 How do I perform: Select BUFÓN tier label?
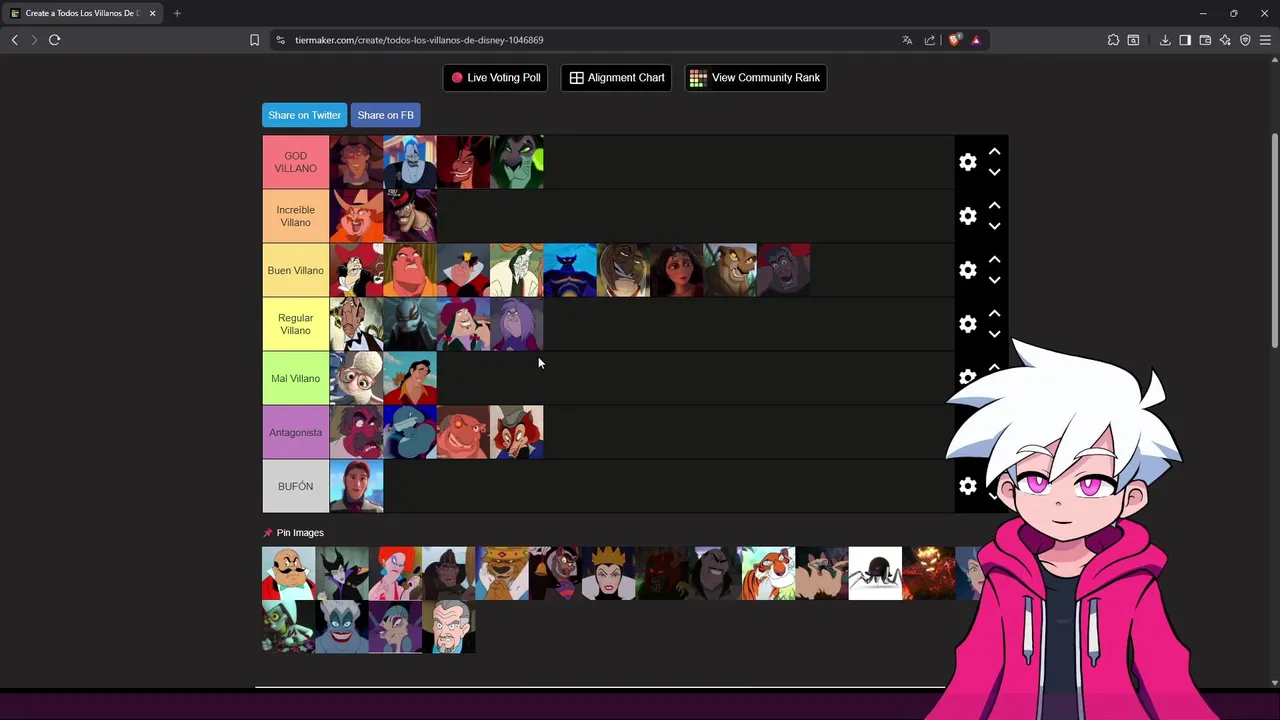pyautogui.click(x=295, y=486)
